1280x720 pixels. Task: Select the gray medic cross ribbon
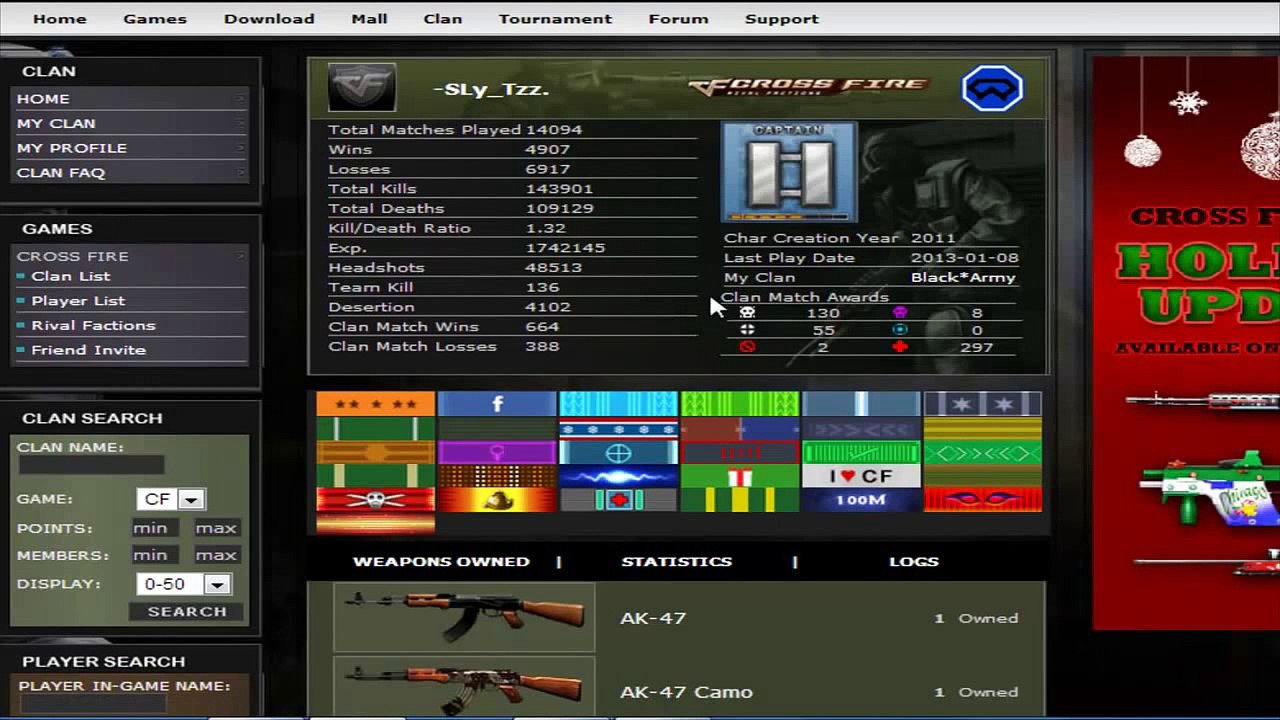coord(618,500)
